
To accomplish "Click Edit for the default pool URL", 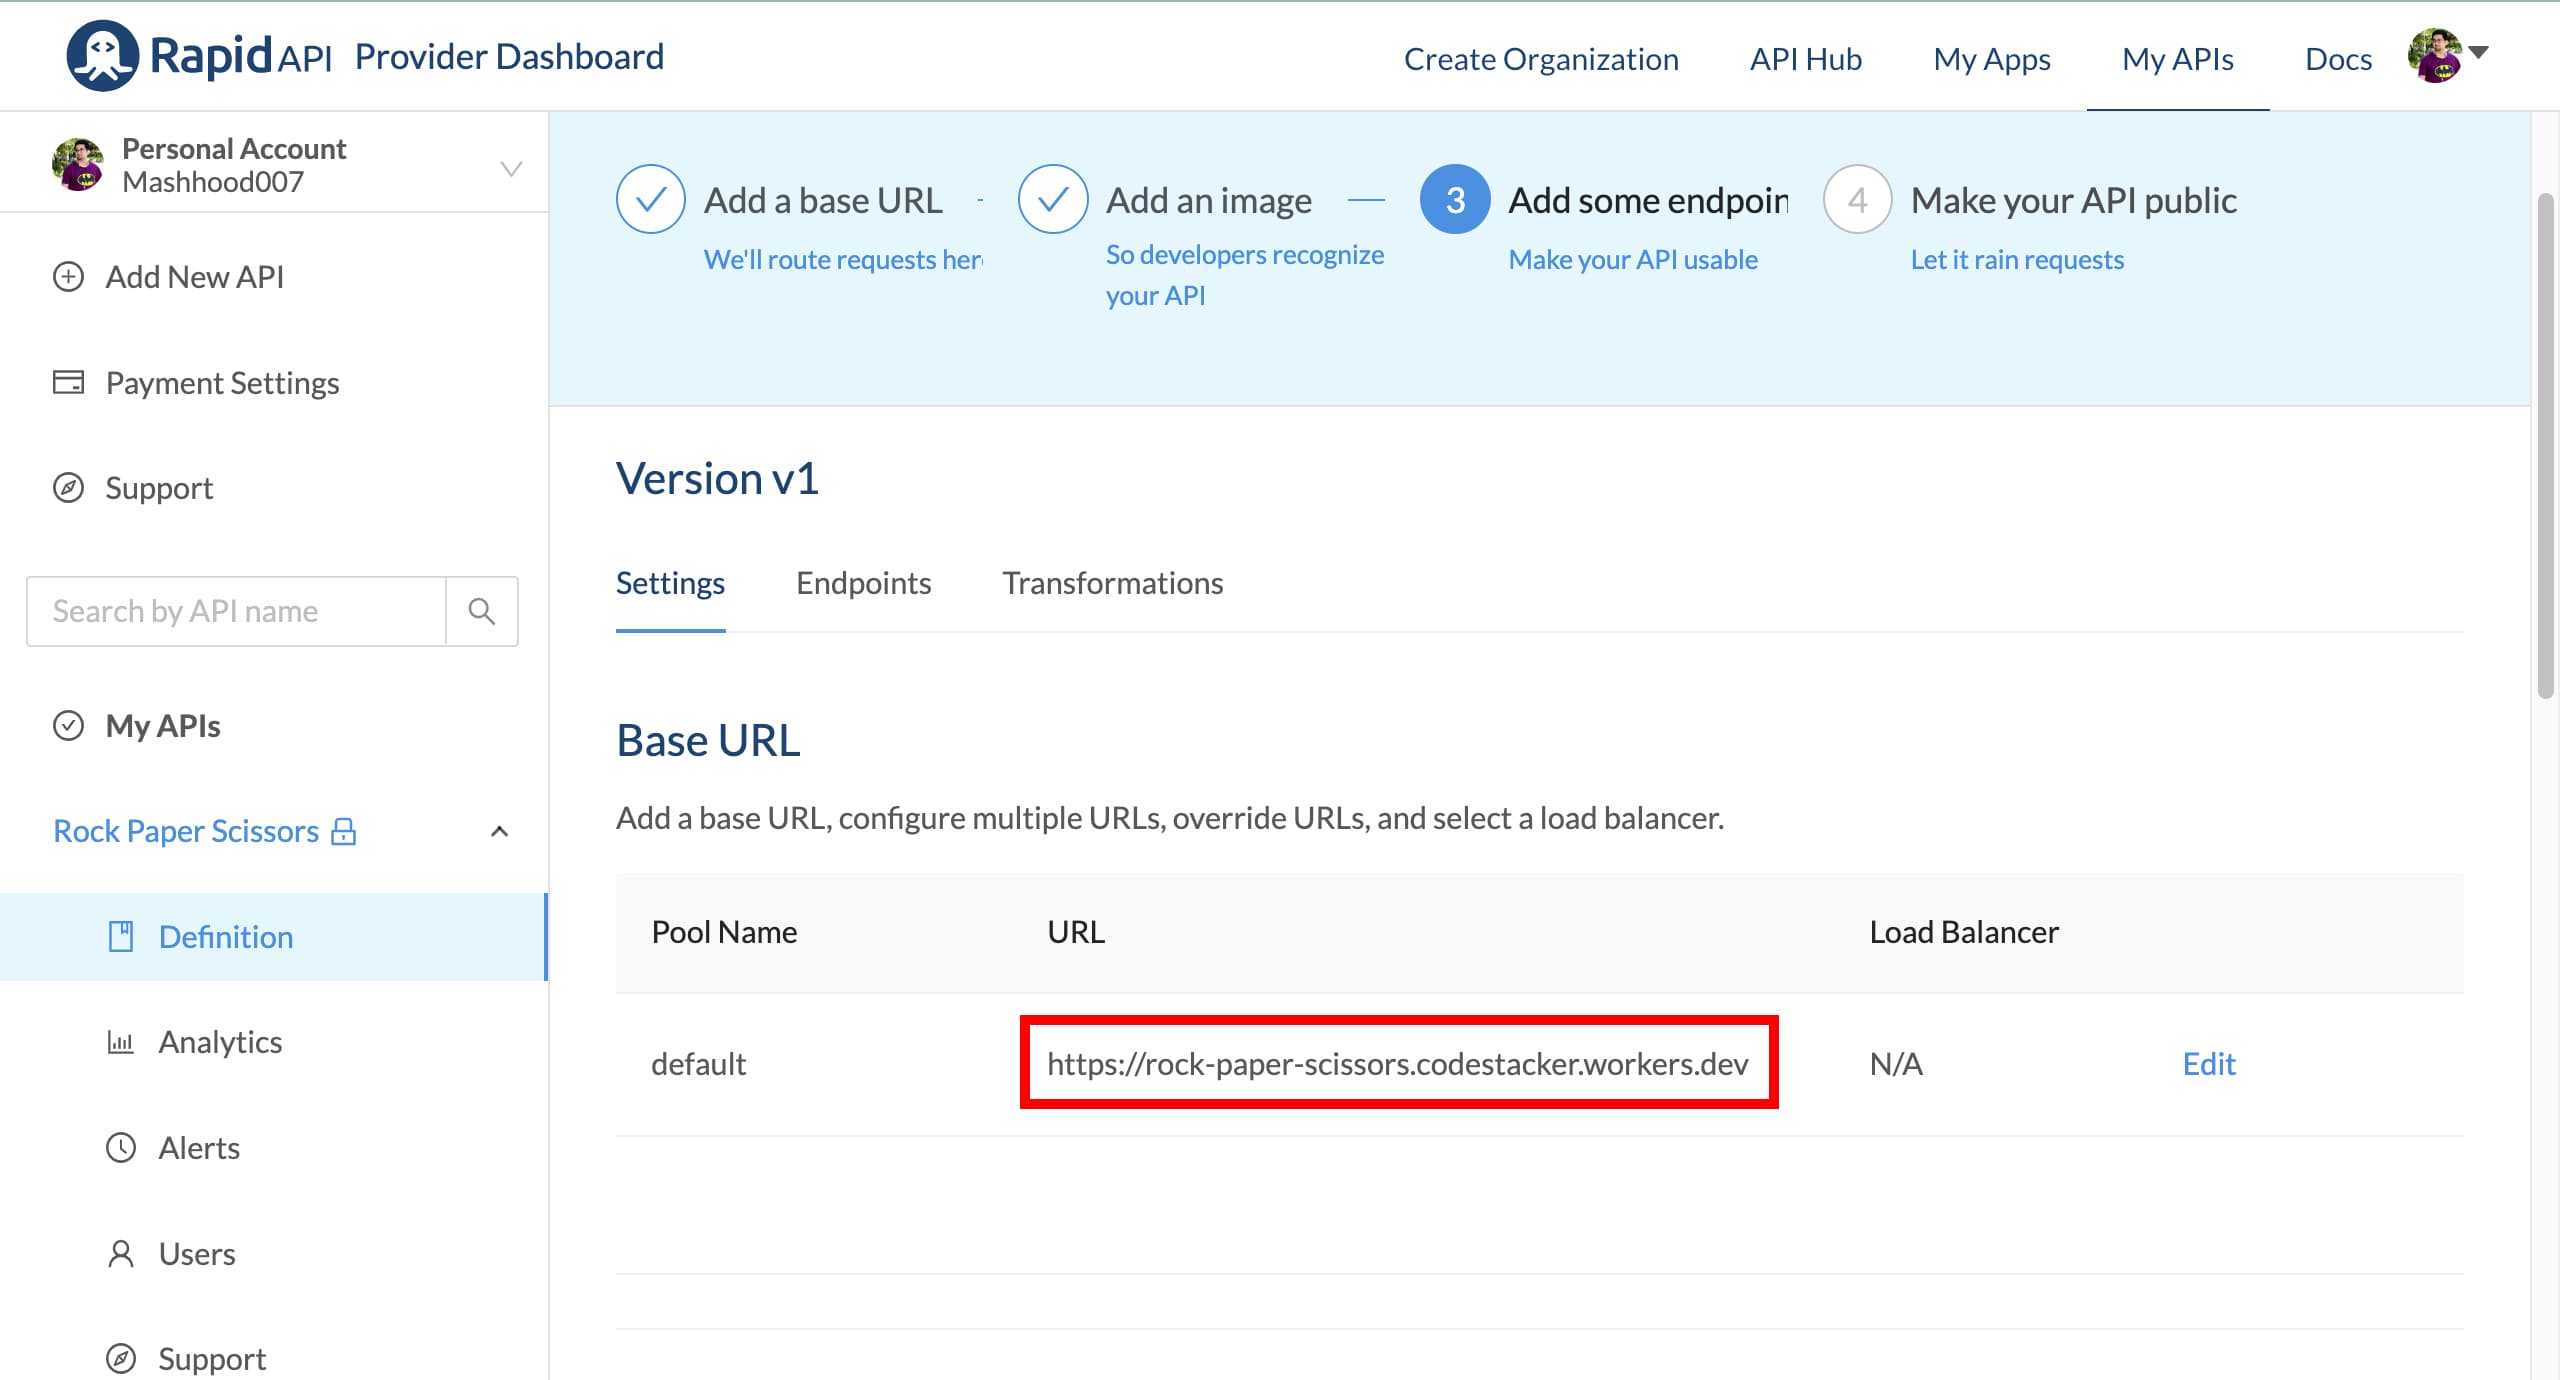I will point(2209,1064).
